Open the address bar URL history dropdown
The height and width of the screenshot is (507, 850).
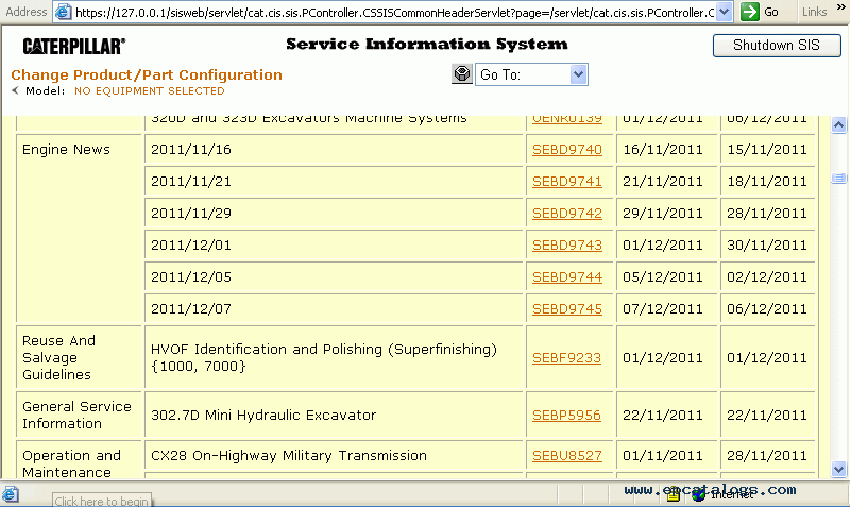pos(724,11)
